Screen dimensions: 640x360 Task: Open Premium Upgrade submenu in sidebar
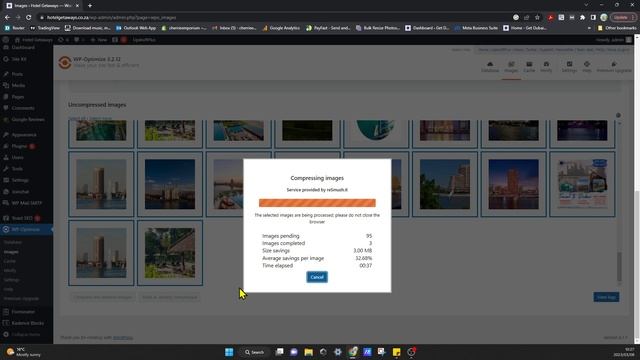(21, 299)
